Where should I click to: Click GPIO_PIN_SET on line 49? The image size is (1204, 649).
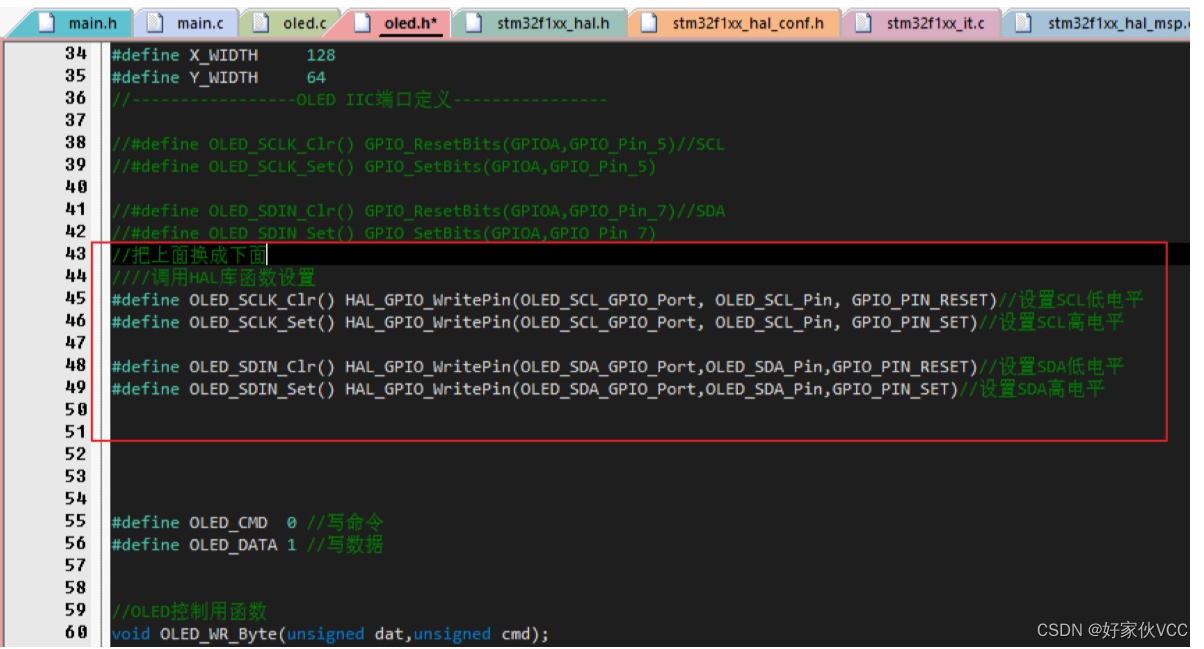(891, 388)
